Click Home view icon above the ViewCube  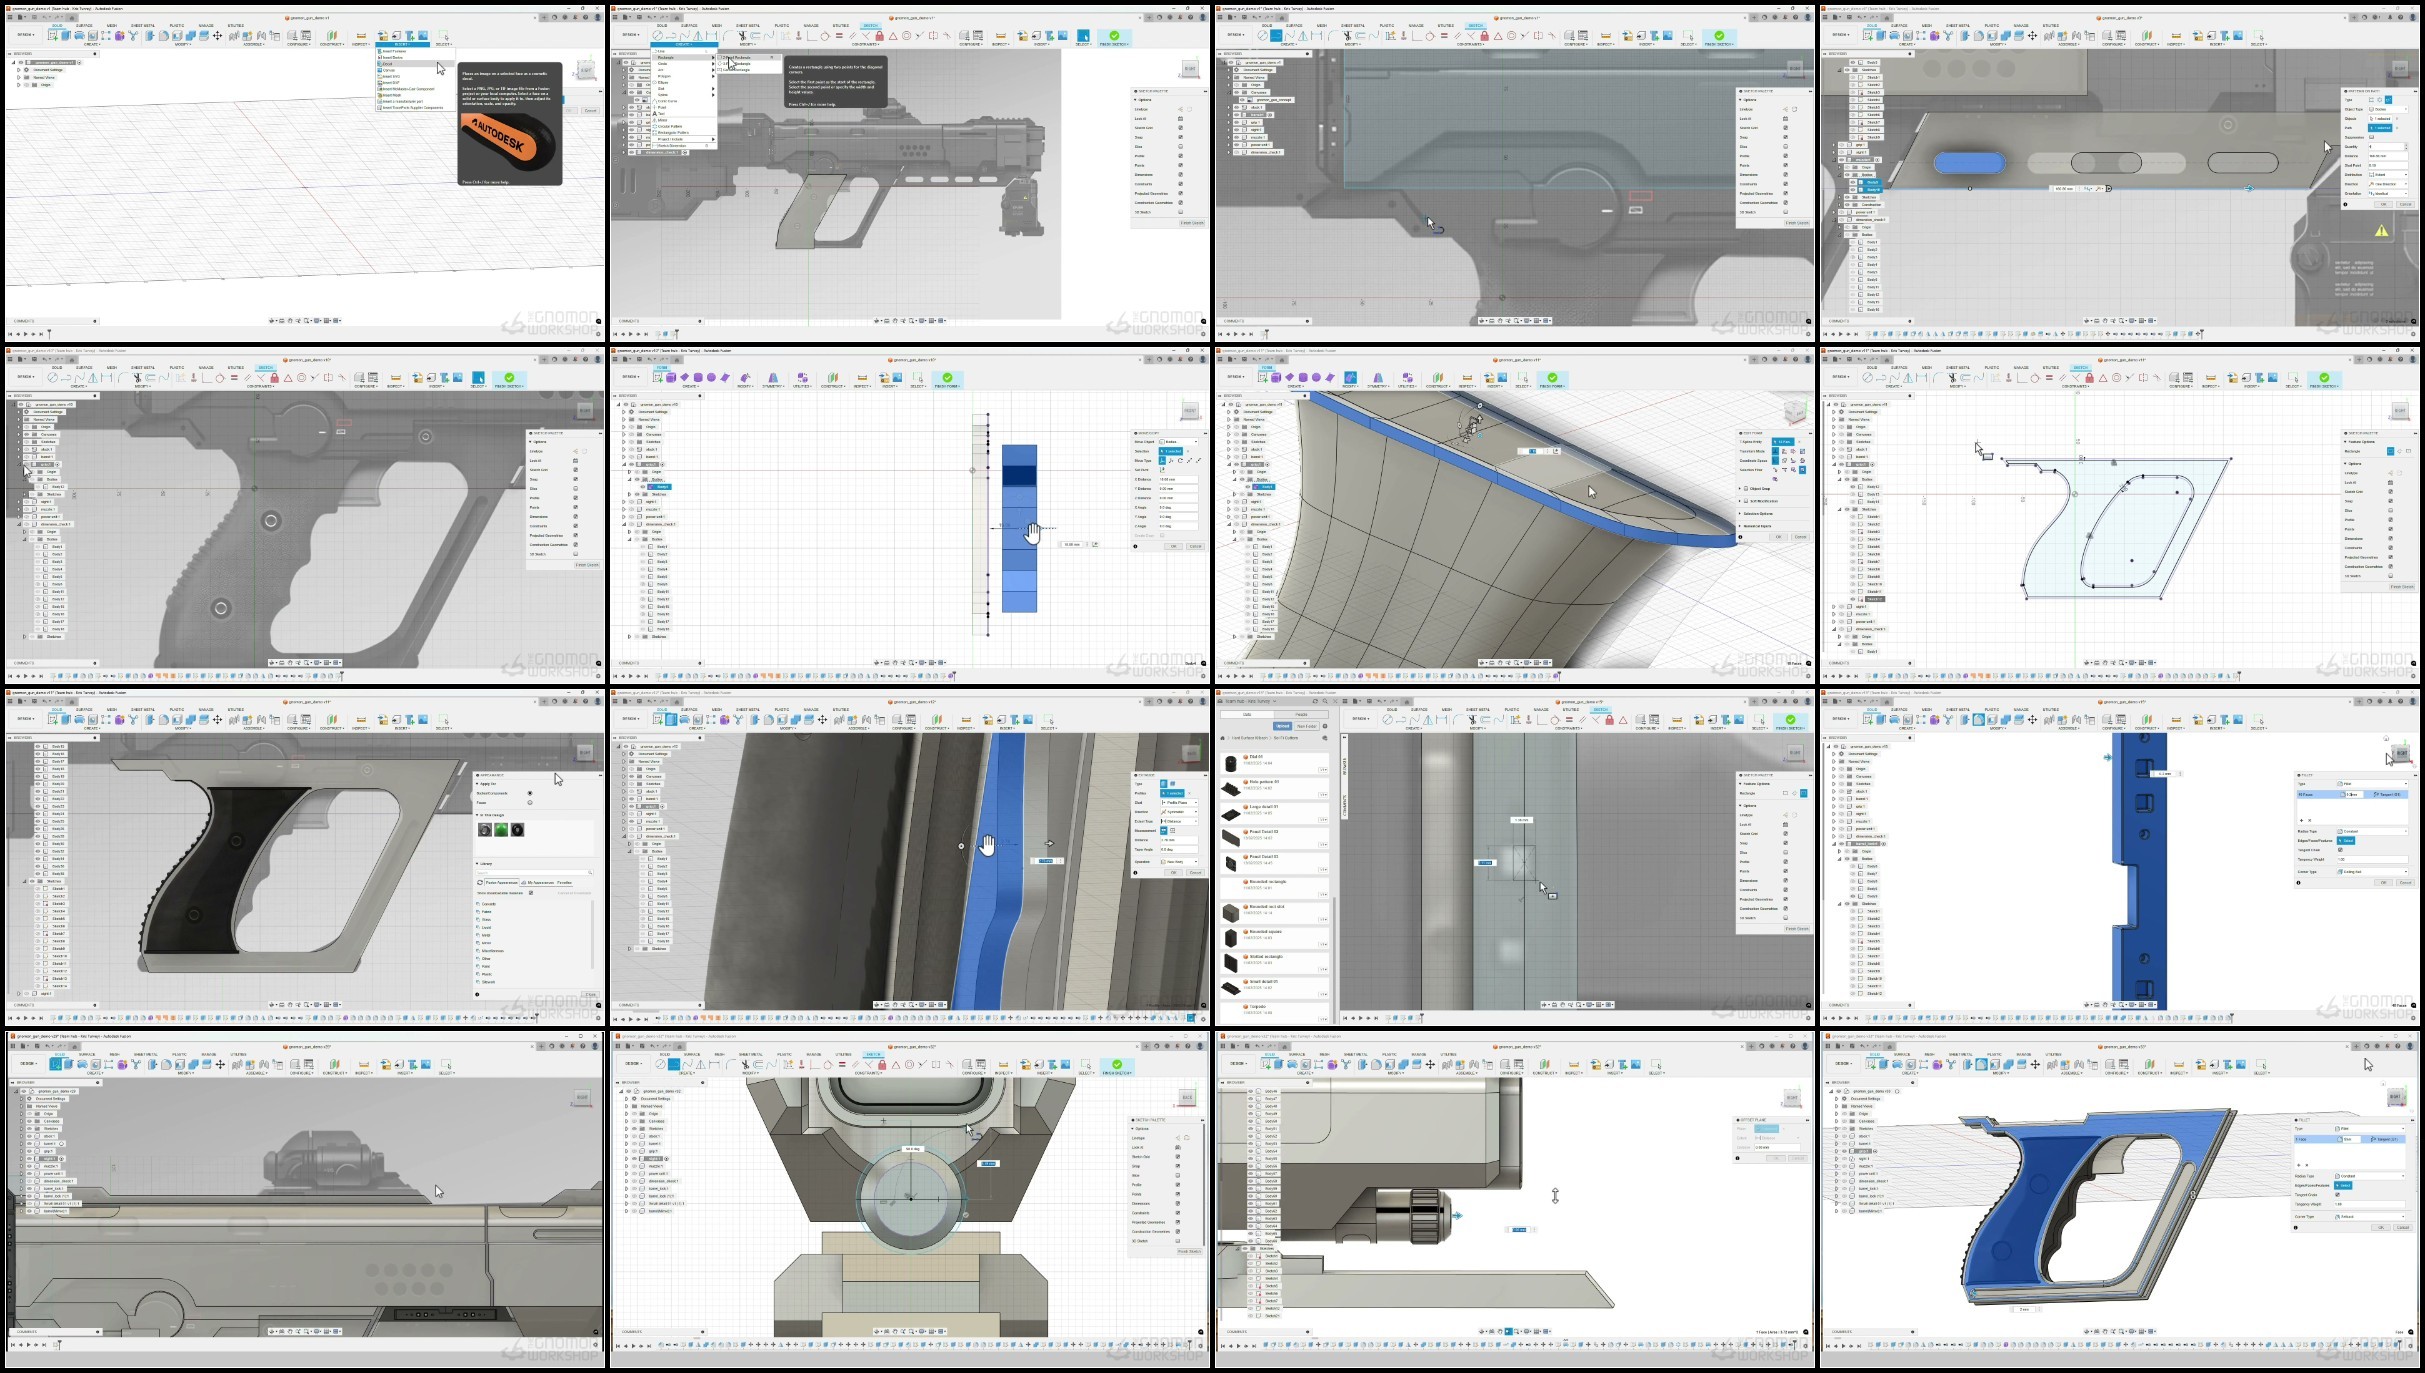pyautogui.click(x=2386, y=738)
